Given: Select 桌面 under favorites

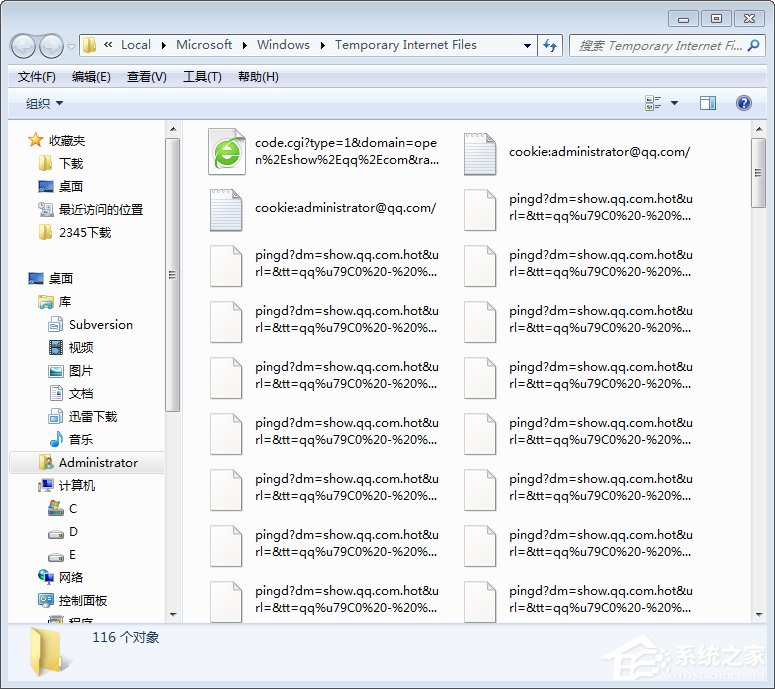Looking at the screenshot, I should click(x=61, y=186).
